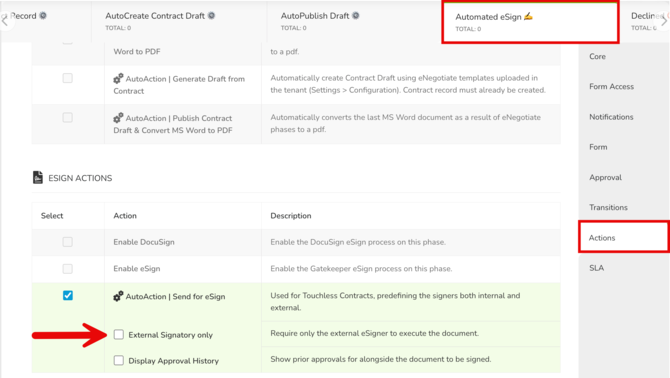Click the gear icon beside AutoPublish Draft
Image resolution: width=670 pixels, height=378 pixels.
pyautogui.click(x=356, y=16)
